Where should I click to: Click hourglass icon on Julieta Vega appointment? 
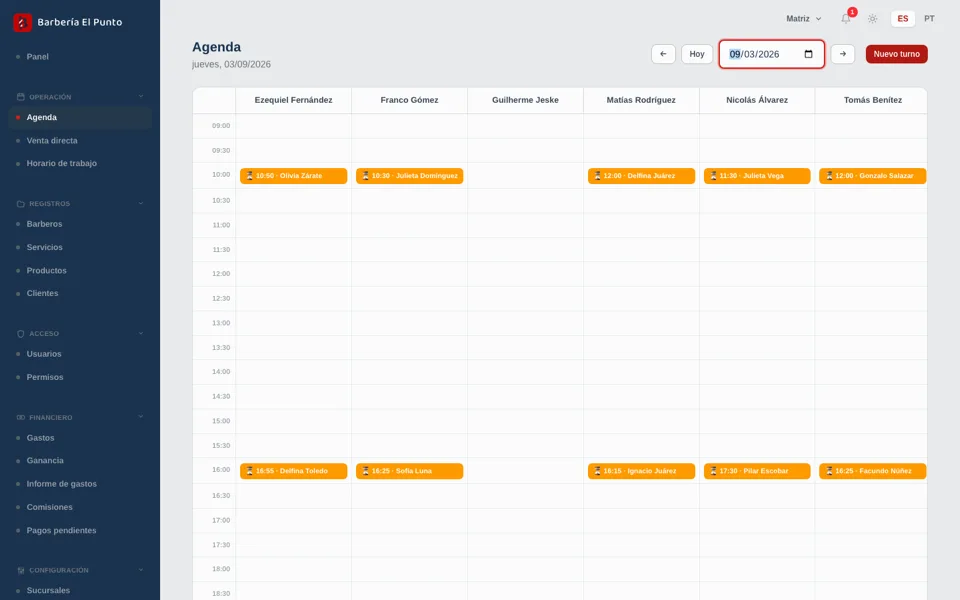pyautogui.click(x=713, y=176)
